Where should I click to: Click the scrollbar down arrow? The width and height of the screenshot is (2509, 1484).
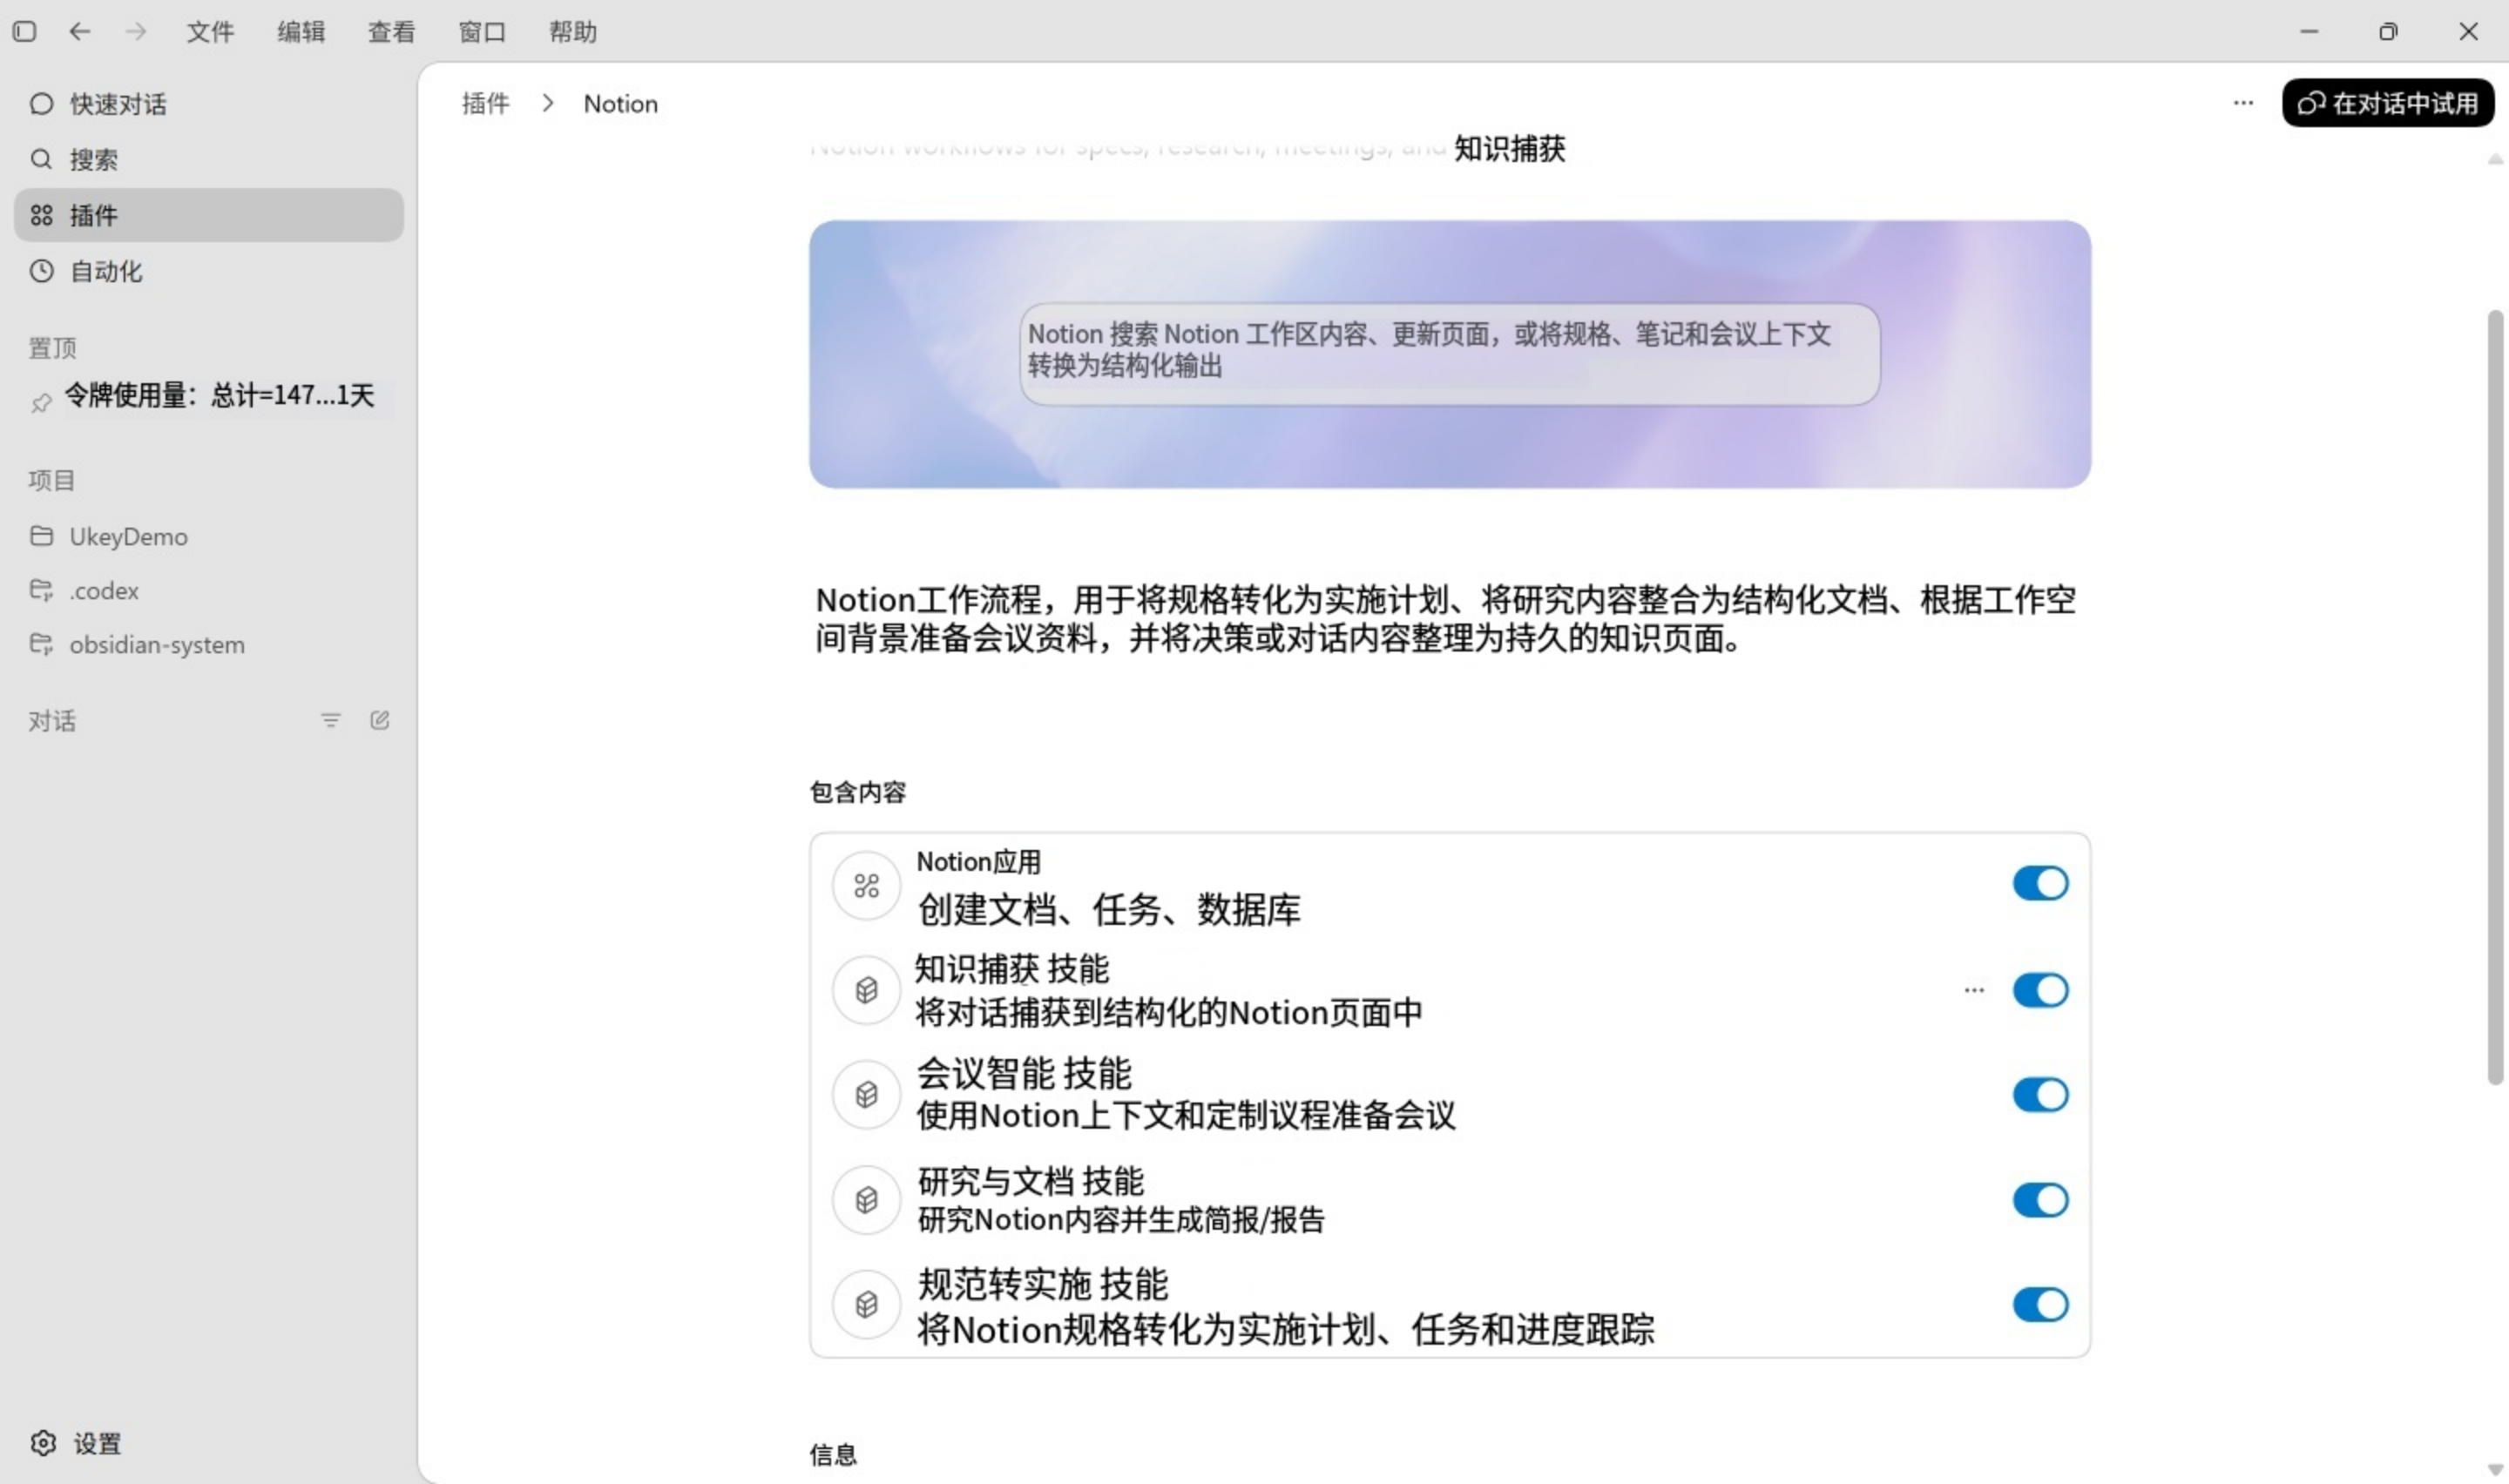point(2495,1468)
